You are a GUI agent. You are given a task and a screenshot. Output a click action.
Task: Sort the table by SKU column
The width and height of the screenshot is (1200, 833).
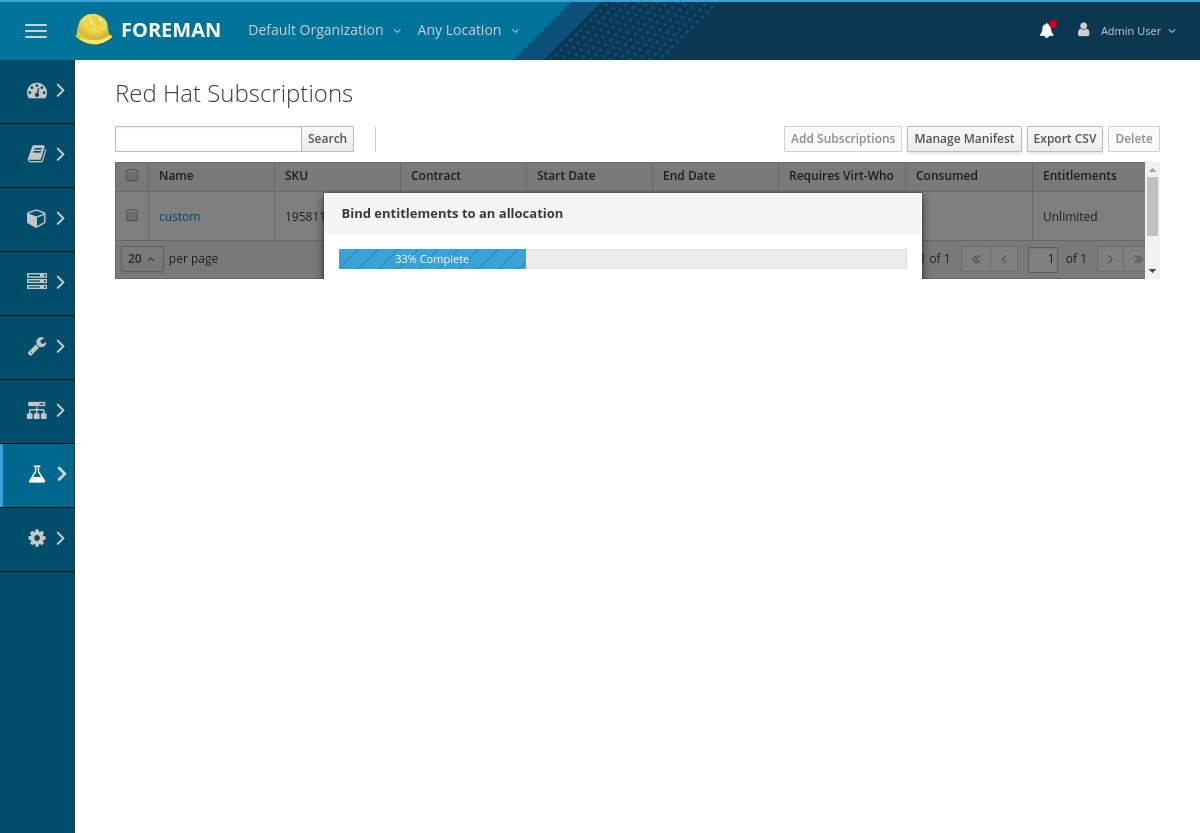[296, 176]
